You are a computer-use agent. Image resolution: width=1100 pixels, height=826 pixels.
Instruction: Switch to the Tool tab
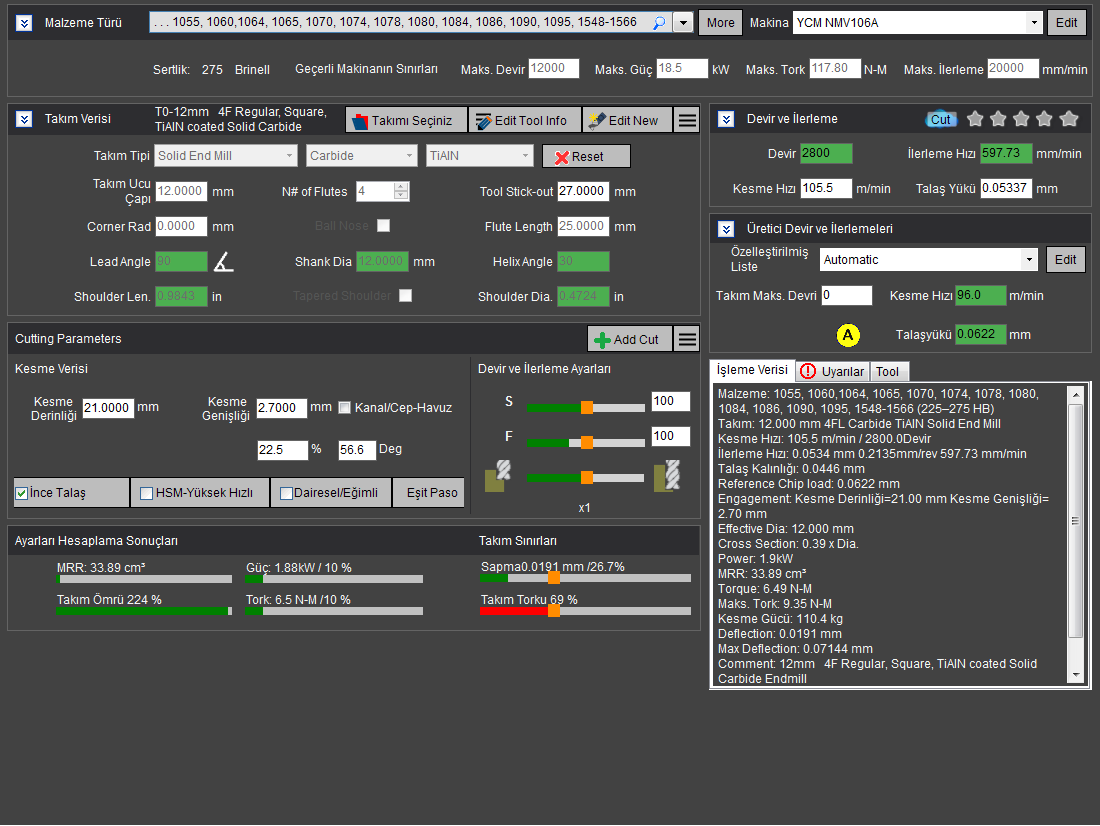point(887,371)
